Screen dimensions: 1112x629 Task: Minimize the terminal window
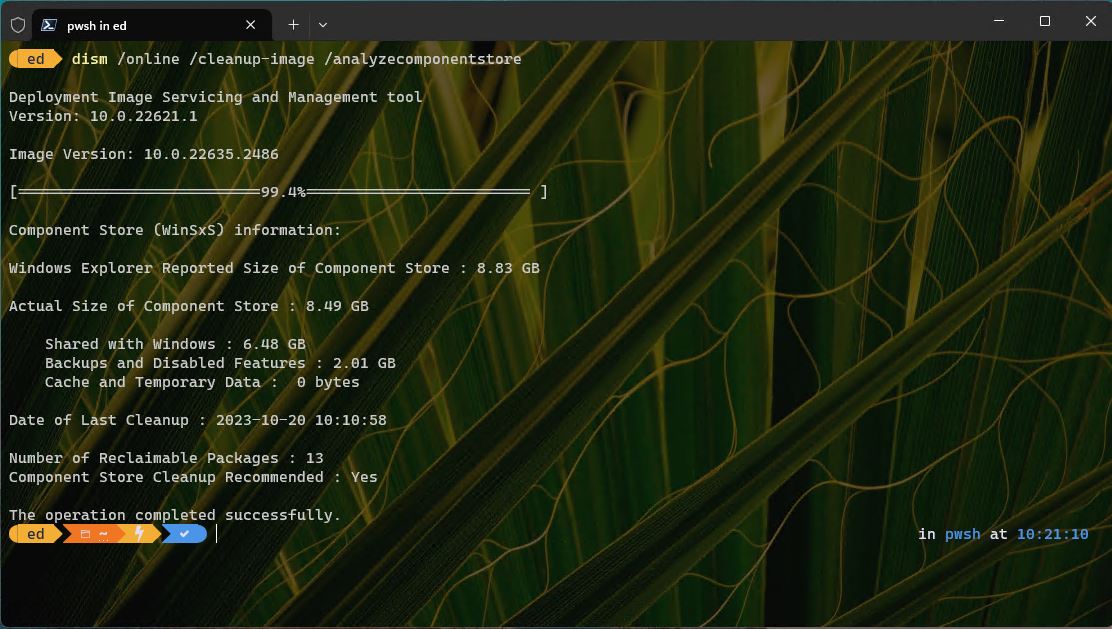pyautogui.click(x=998, y=22)
